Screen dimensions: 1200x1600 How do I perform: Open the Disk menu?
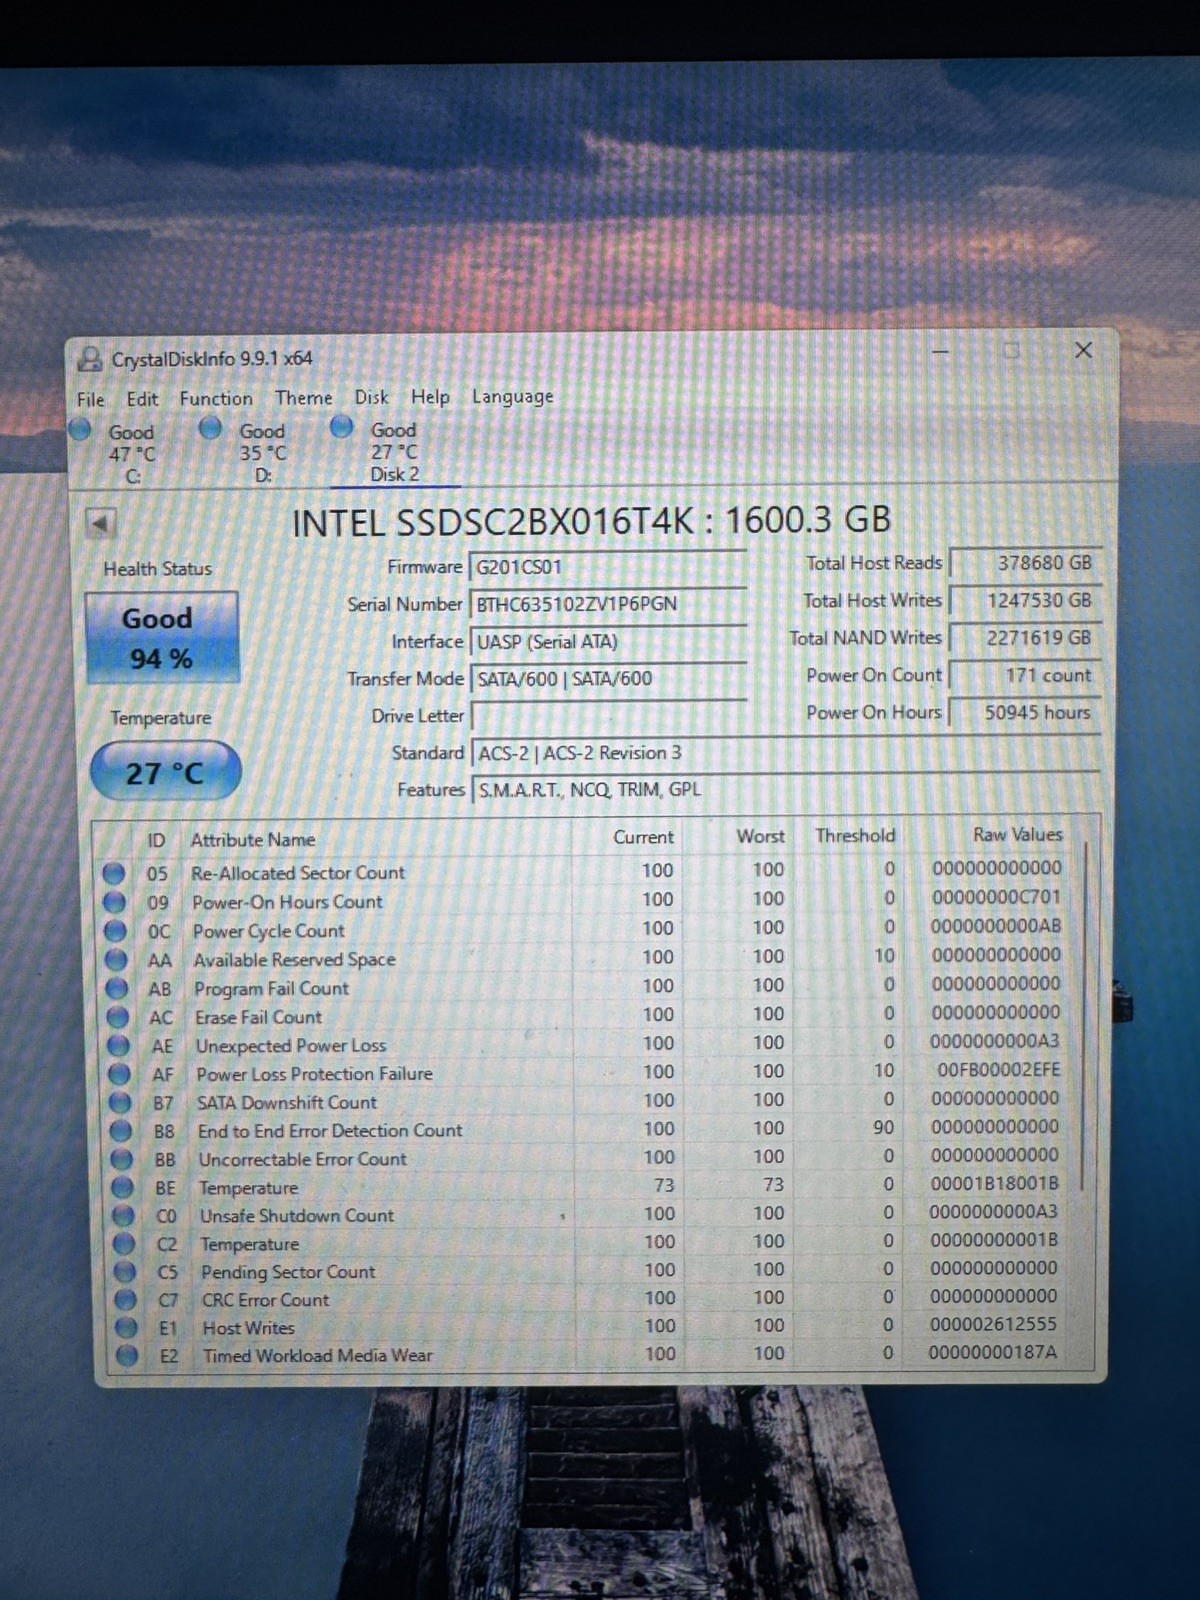pos(371,397)
